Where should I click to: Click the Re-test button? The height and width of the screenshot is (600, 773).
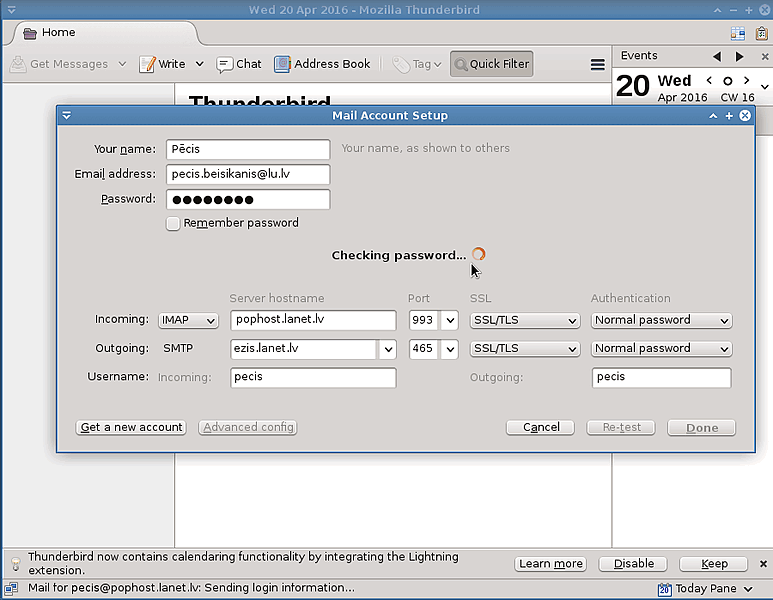621,427
